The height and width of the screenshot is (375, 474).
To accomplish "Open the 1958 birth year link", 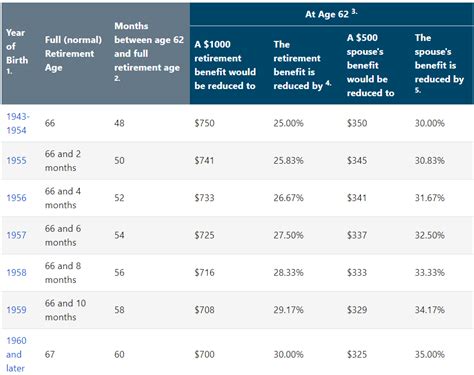I will tap(16, 273).
